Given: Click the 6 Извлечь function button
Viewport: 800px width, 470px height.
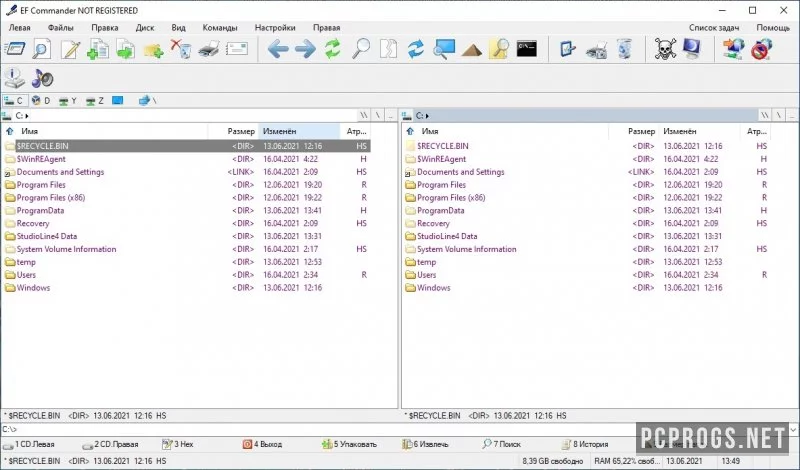Looking at the screenshot, I should [425, 444].
